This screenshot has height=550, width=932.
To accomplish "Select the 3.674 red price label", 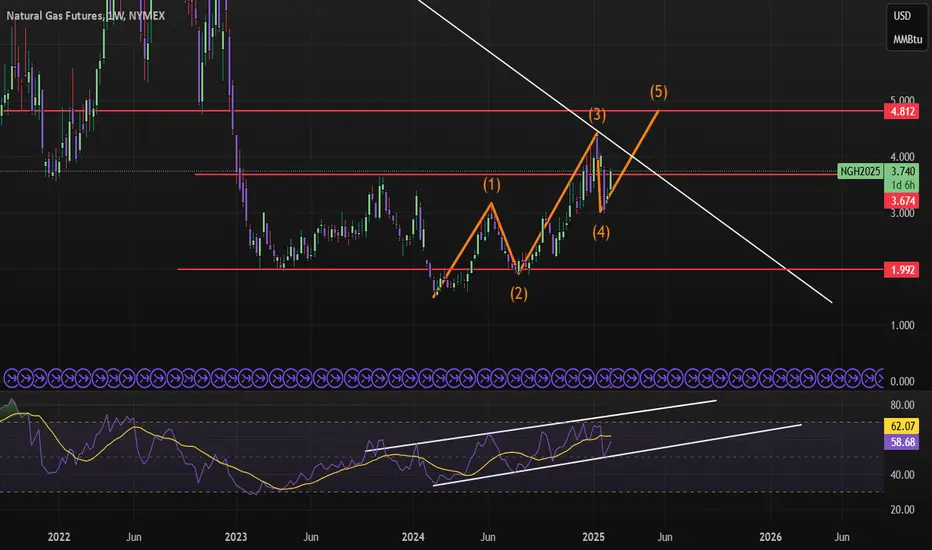I will [x=902, y=201].
